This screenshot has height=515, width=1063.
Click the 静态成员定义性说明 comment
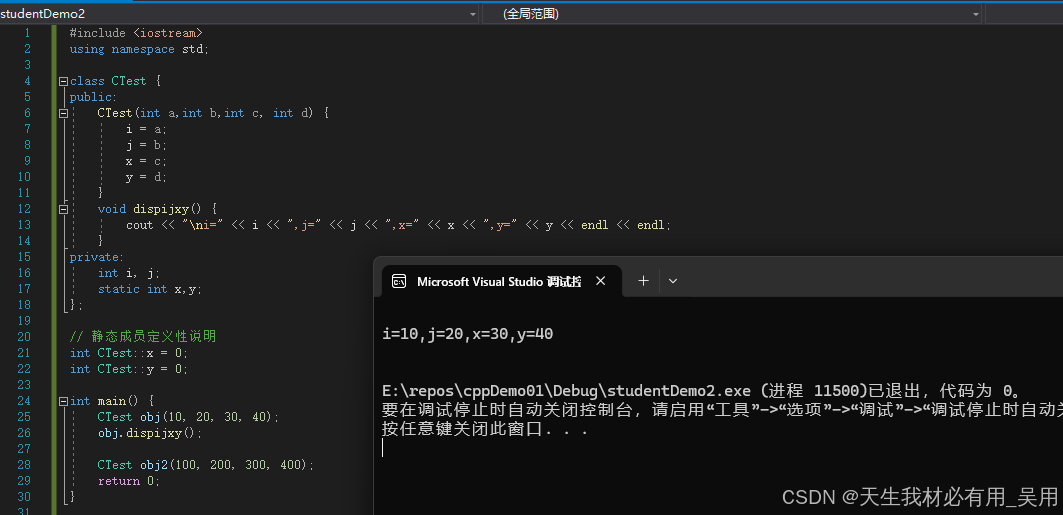[143, 337]
